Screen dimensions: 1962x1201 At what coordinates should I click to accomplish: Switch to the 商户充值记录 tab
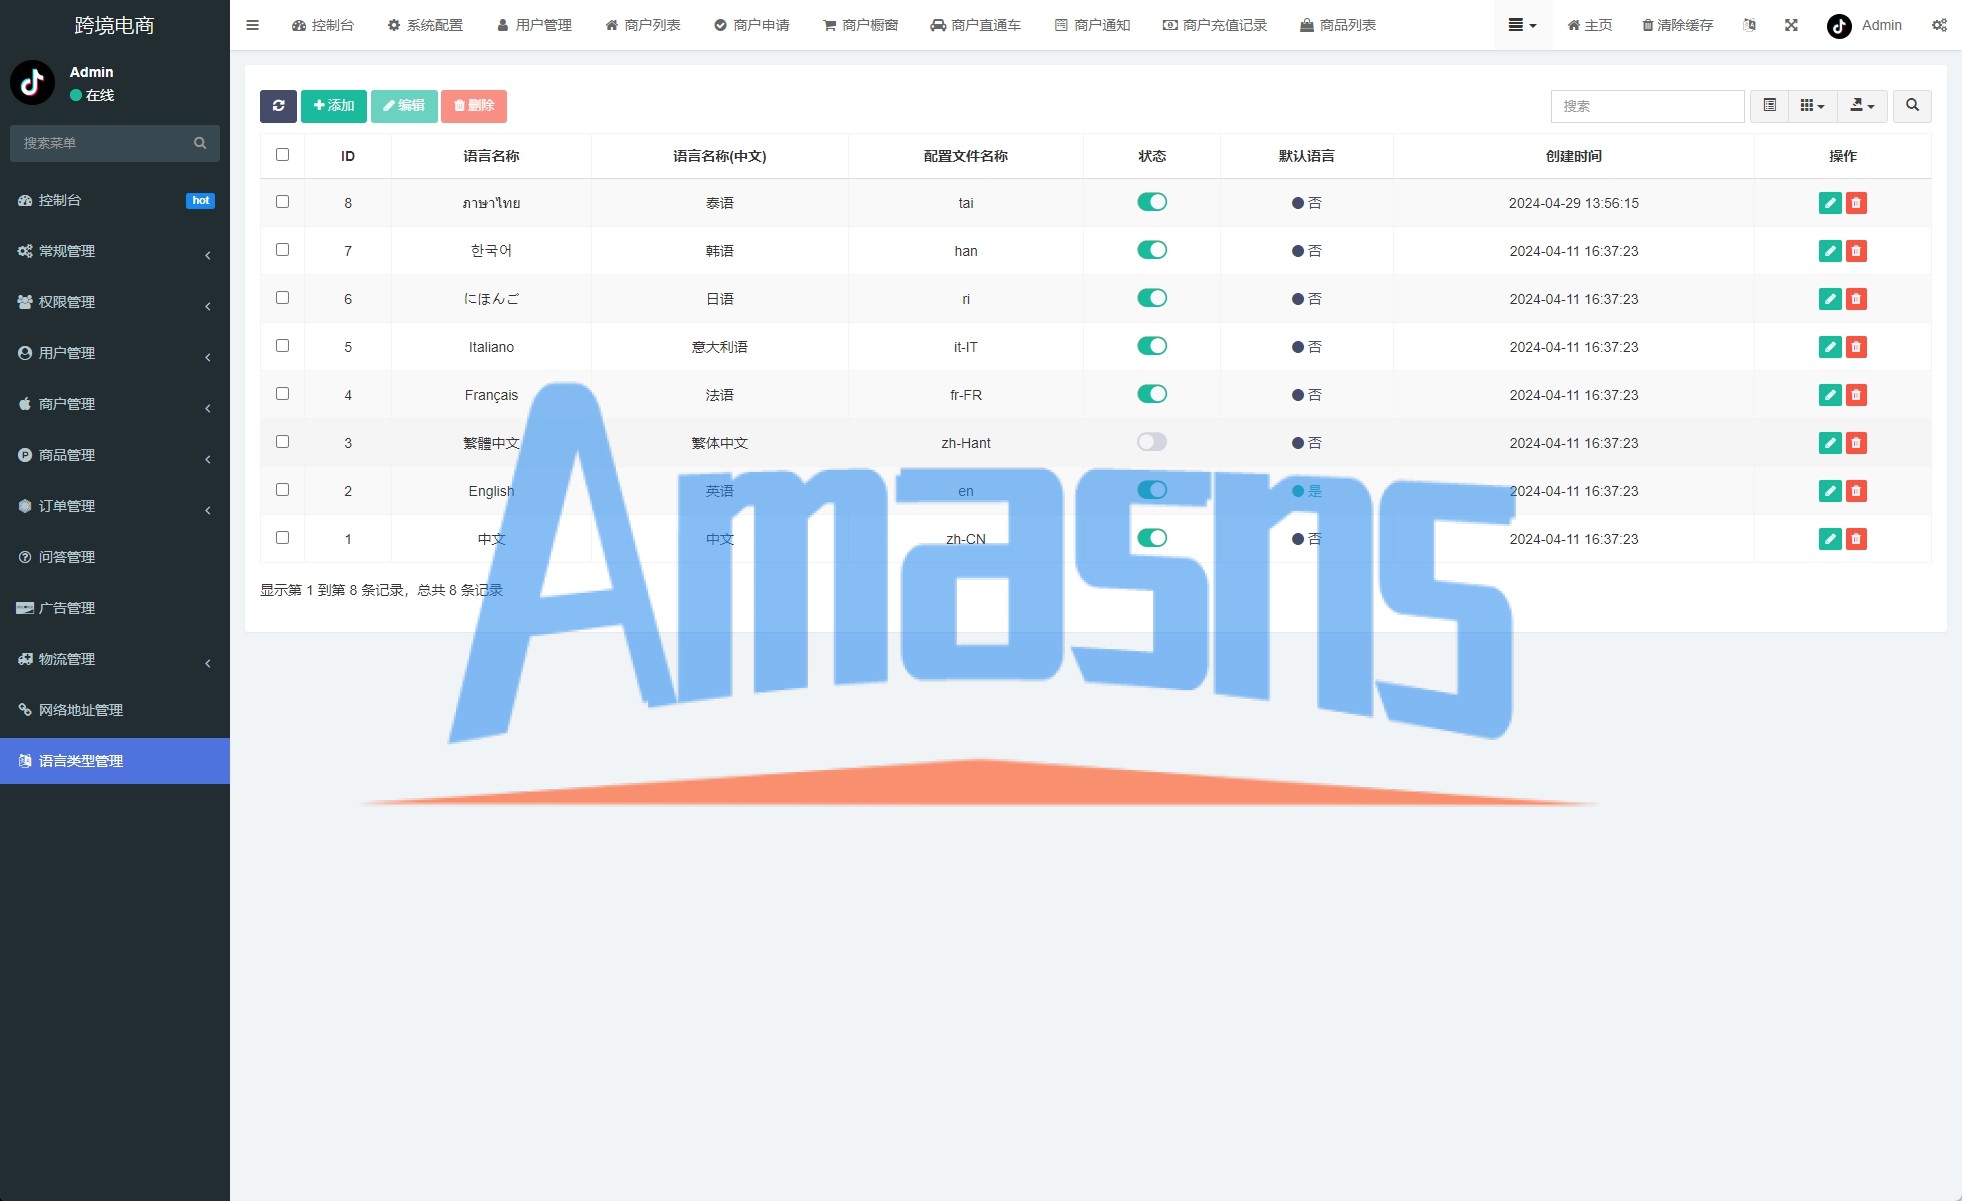coord(1215,25)
